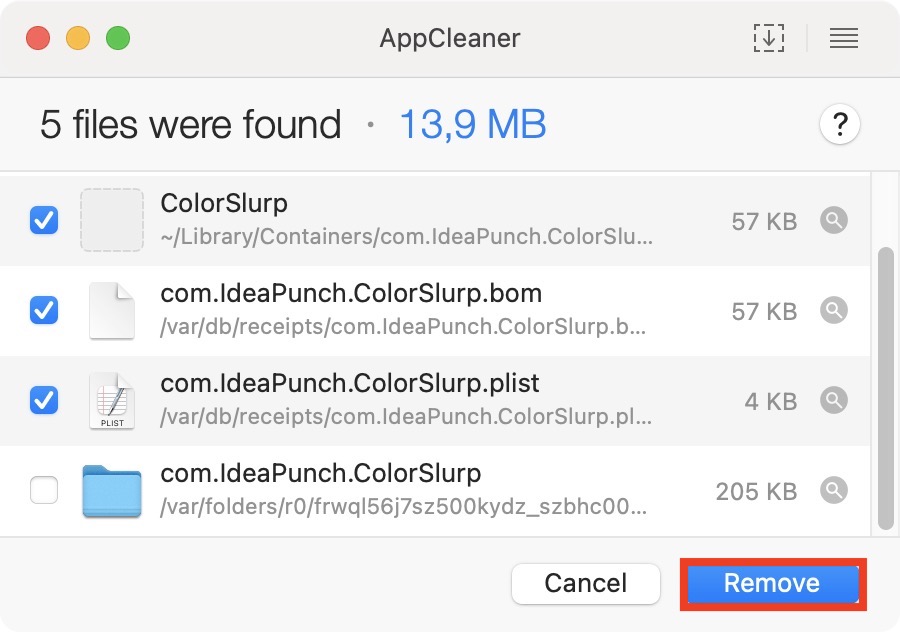Viewport: 900px width, 632px height.
Task: Uncheck the ColorSlurp container checkbox
Action: pos(44,220)
